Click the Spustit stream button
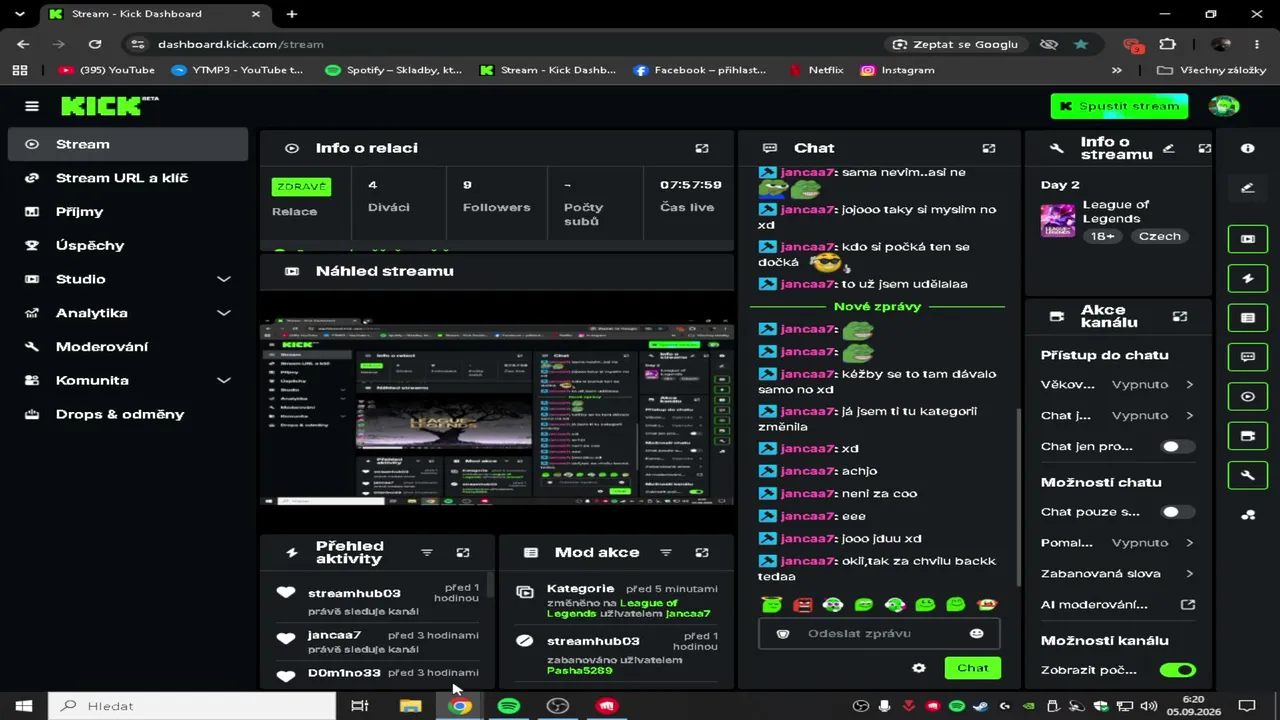The height and width of the screenshot is (720, 1280). click(x=1119, y=106)
